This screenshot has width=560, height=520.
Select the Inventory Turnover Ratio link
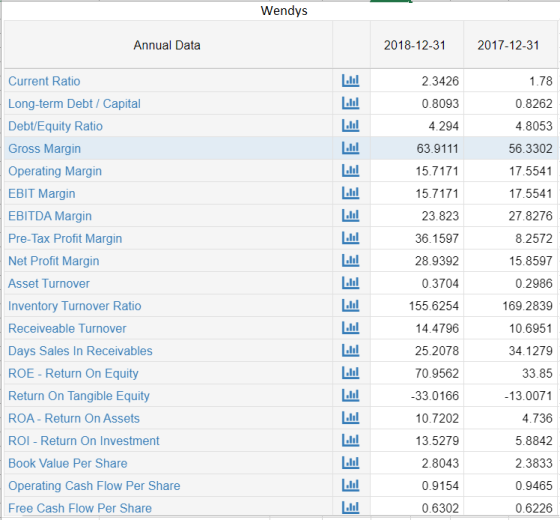point(75,306)
